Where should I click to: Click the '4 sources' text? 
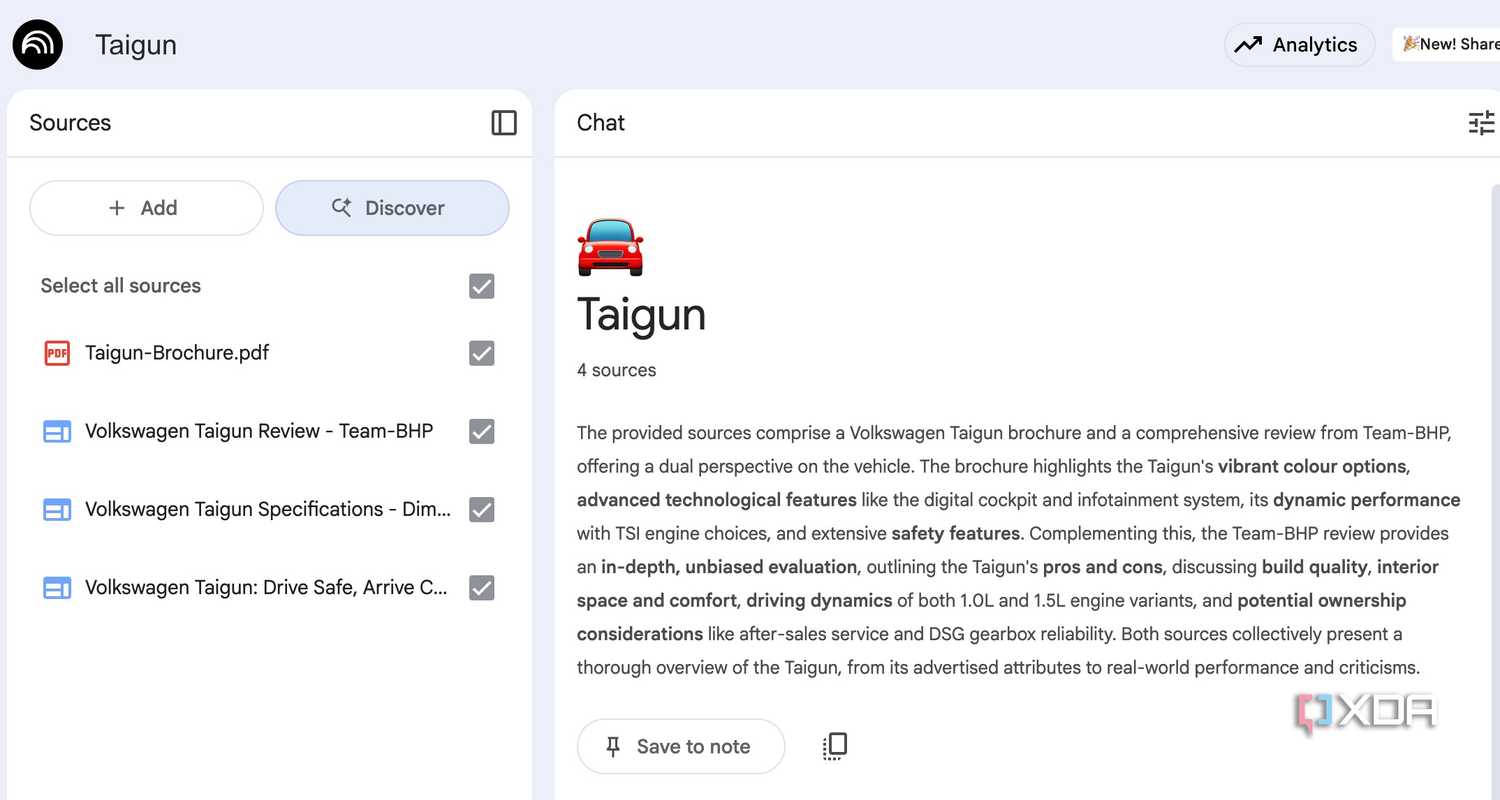(617, 370)
